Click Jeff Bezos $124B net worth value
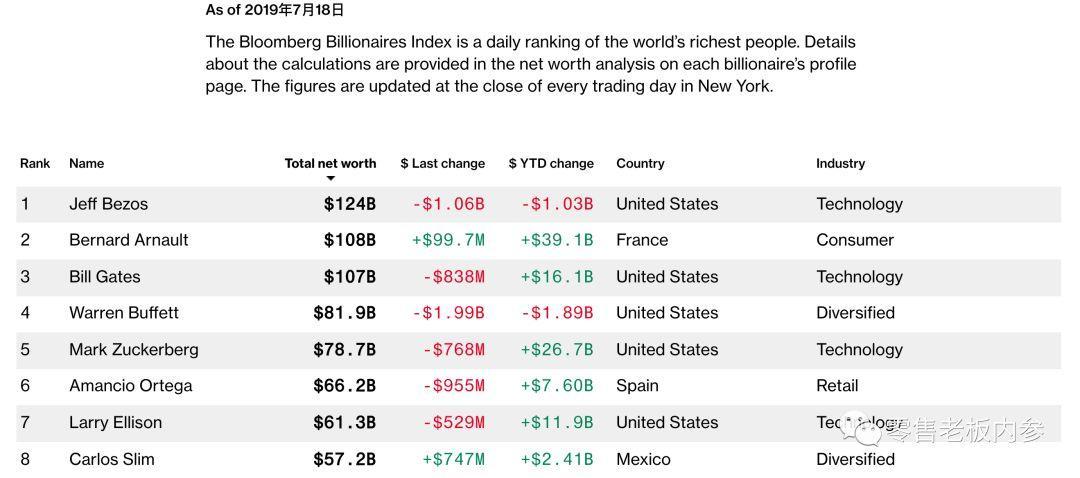Viewport: 1080px width, 478px height. 349,204
